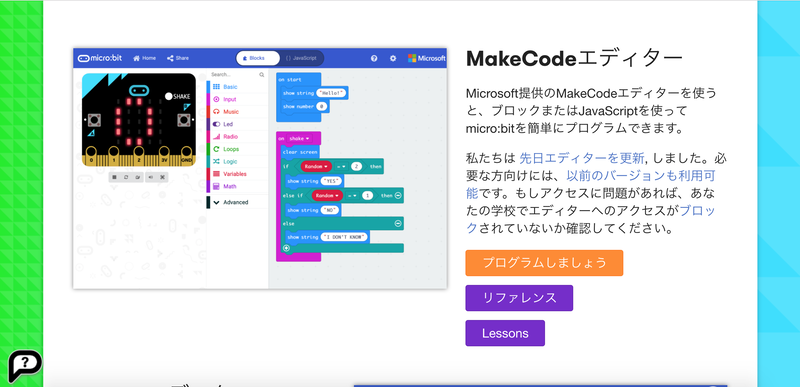
Task: Click the "Hello!" text value in show string
Action: click(x=331, y=93)
